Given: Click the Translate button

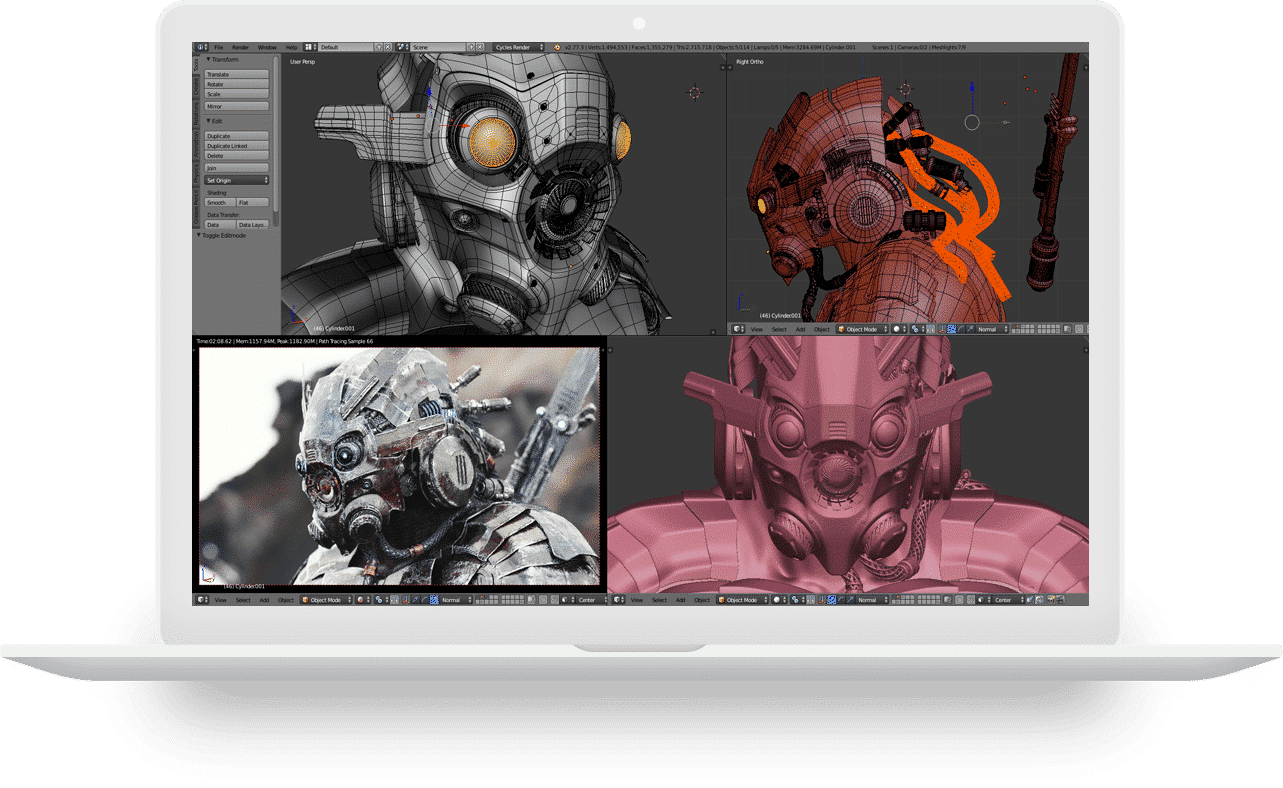Looking at the screenshot, I should (x=237, y=75).
